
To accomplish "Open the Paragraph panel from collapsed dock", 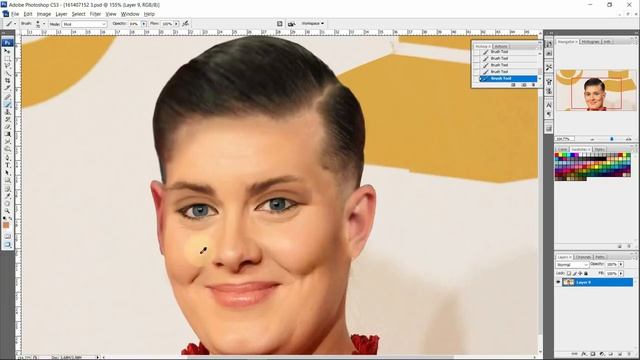I will tap(549, 114).
